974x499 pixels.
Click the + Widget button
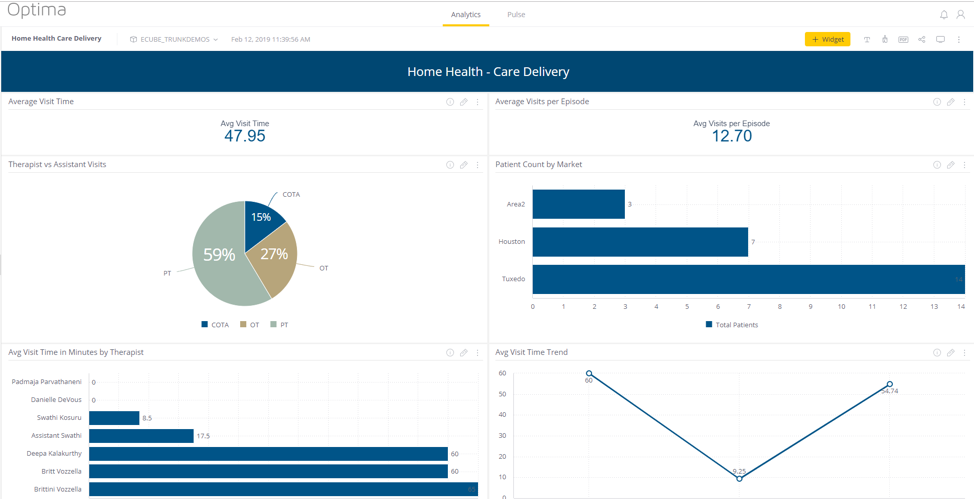(x=827, y=39)
